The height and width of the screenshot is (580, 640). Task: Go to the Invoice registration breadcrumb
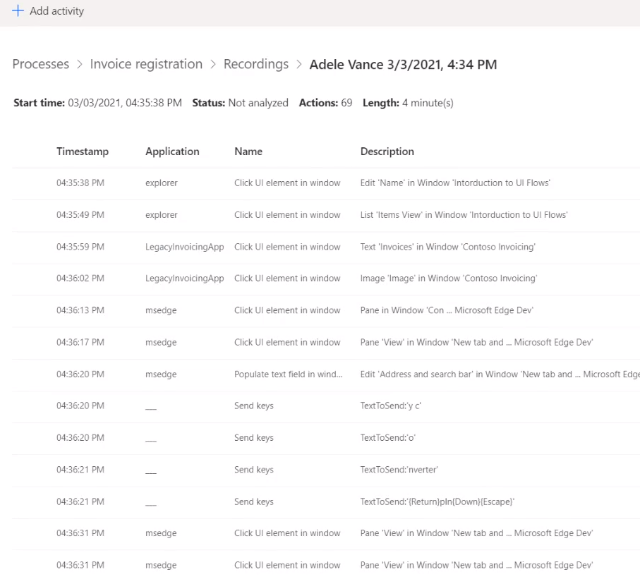tap(146, 64)
